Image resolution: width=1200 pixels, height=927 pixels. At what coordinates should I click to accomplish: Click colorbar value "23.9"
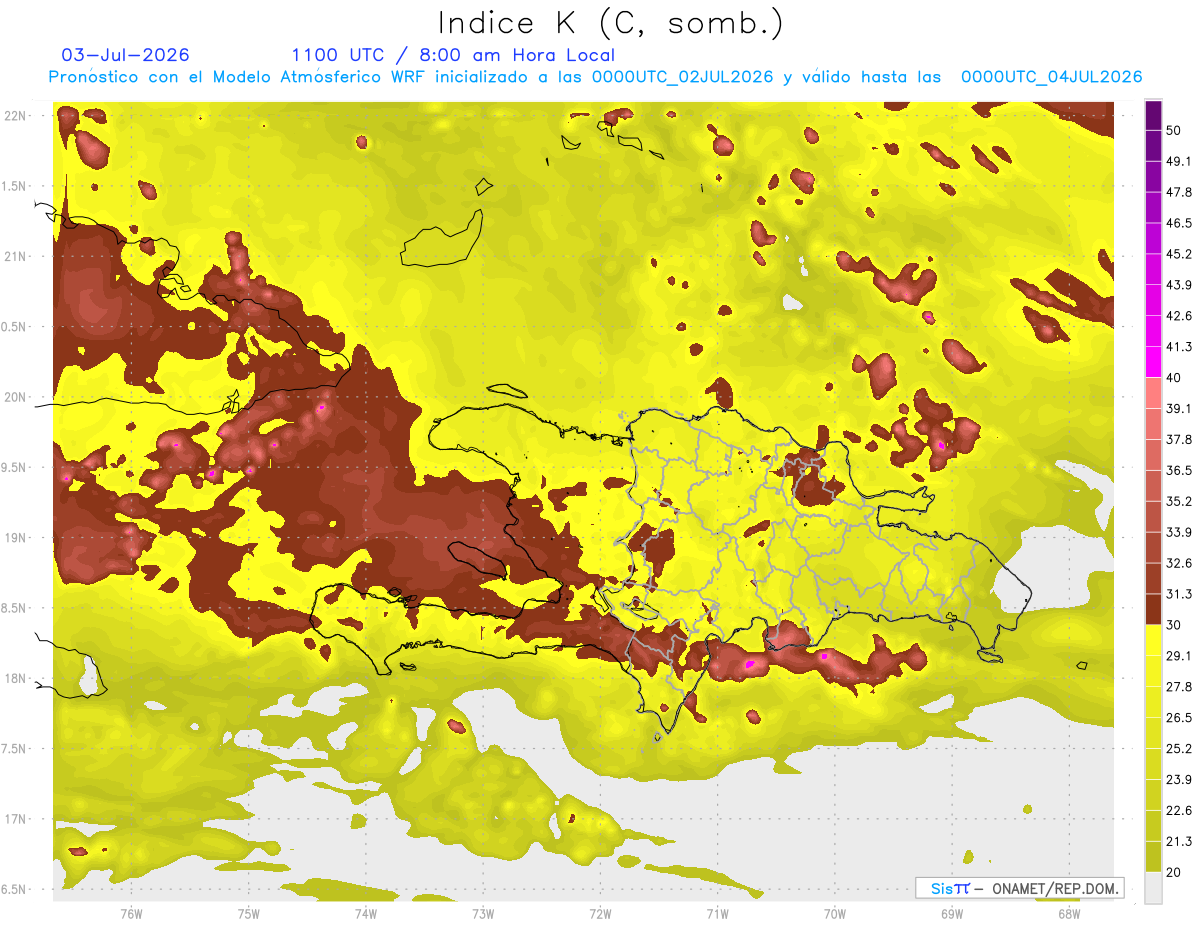coord(1179,780)
